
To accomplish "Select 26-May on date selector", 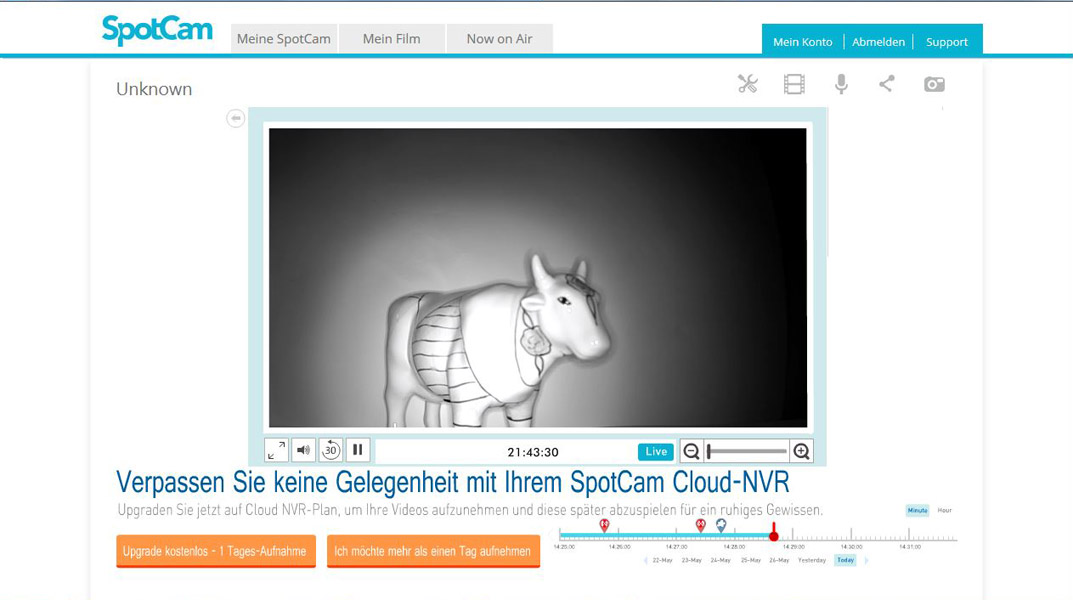I will click(779, 560).
